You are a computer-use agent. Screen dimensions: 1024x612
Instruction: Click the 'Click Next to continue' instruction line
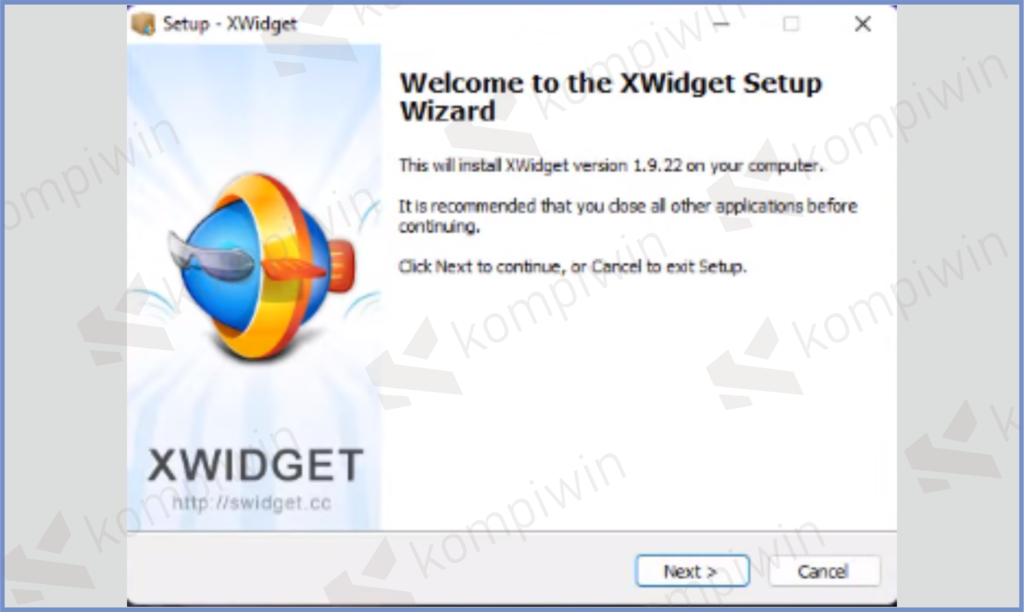(x=572, y=266)
